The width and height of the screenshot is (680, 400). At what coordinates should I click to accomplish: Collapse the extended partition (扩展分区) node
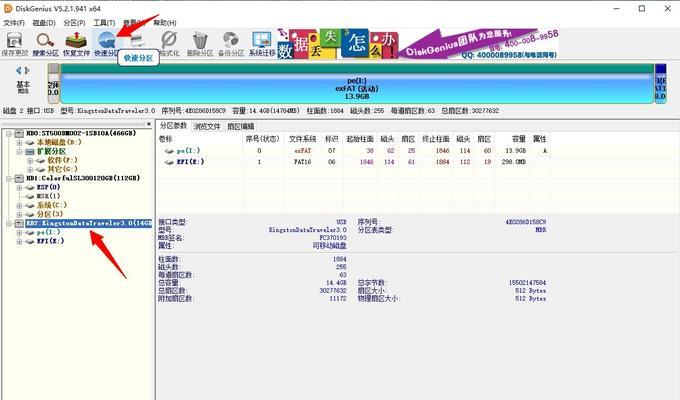pyautogui.click(x=19, y=151)
